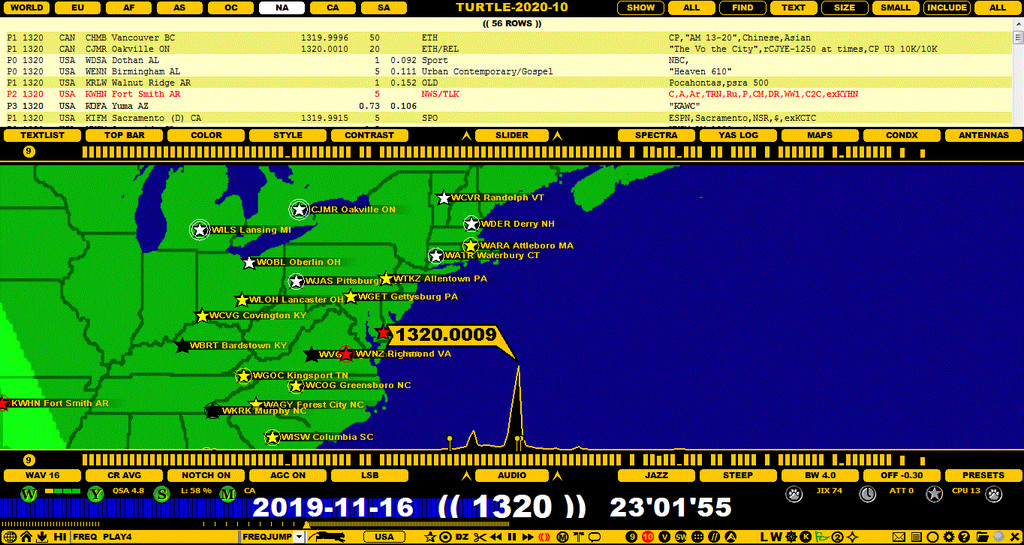The width and height of the screenshot is (1024, 545).
Task: Switch to the SA region tab
Action: [384, 8]
